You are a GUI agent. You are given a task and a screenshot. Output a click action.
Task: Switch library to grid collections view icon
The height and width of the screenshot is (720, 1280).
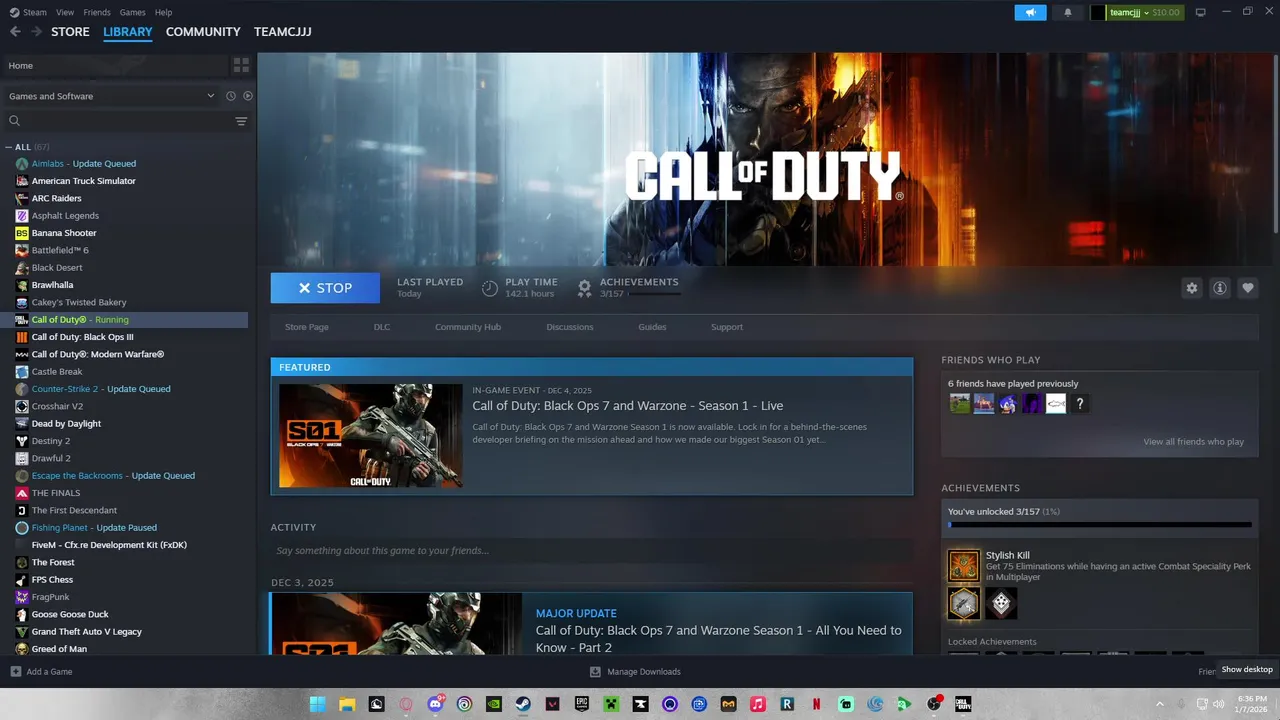tap(241, 65)
